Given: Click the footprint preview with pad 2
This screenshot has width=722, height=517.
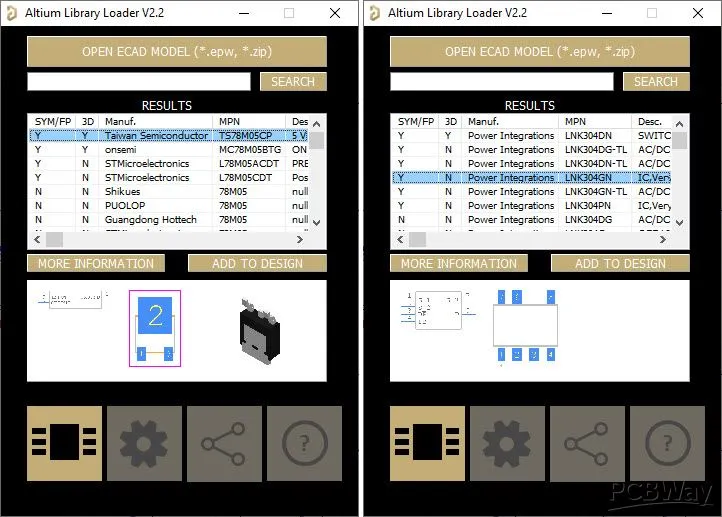Looking at the screenshot, I should click(x=155, y=328).
